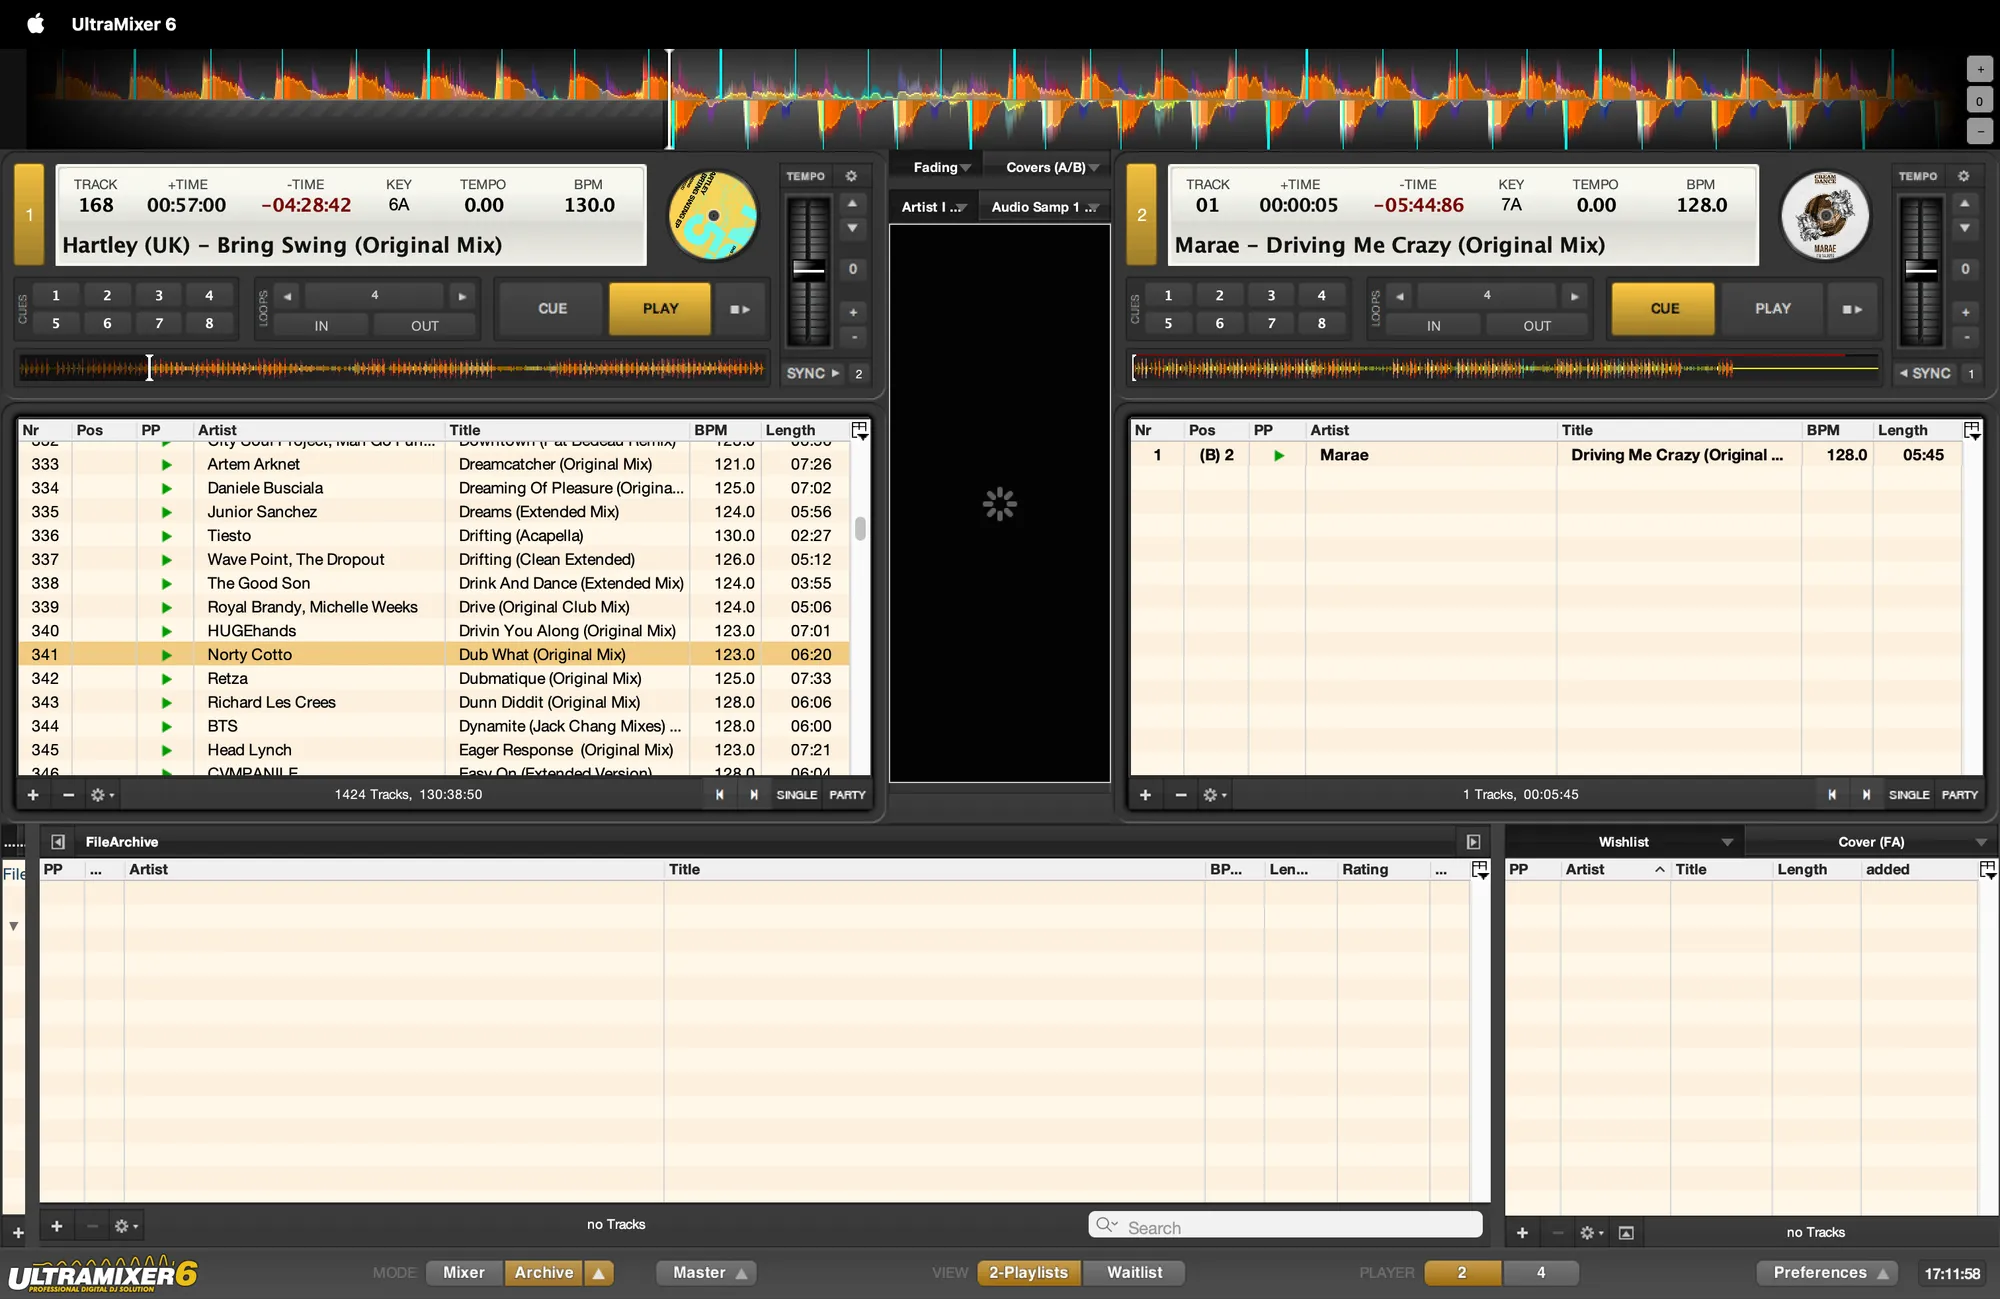
Task: Open the Wishlist dropdown arrow
Action: point(1727,842)
